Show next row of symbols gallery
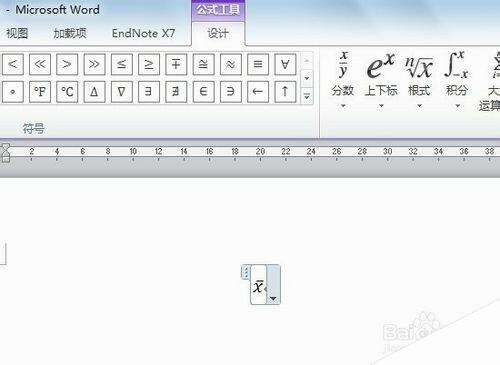Viewport: 500px width, 365px height. pyautogui.click(x=307, y=78)
